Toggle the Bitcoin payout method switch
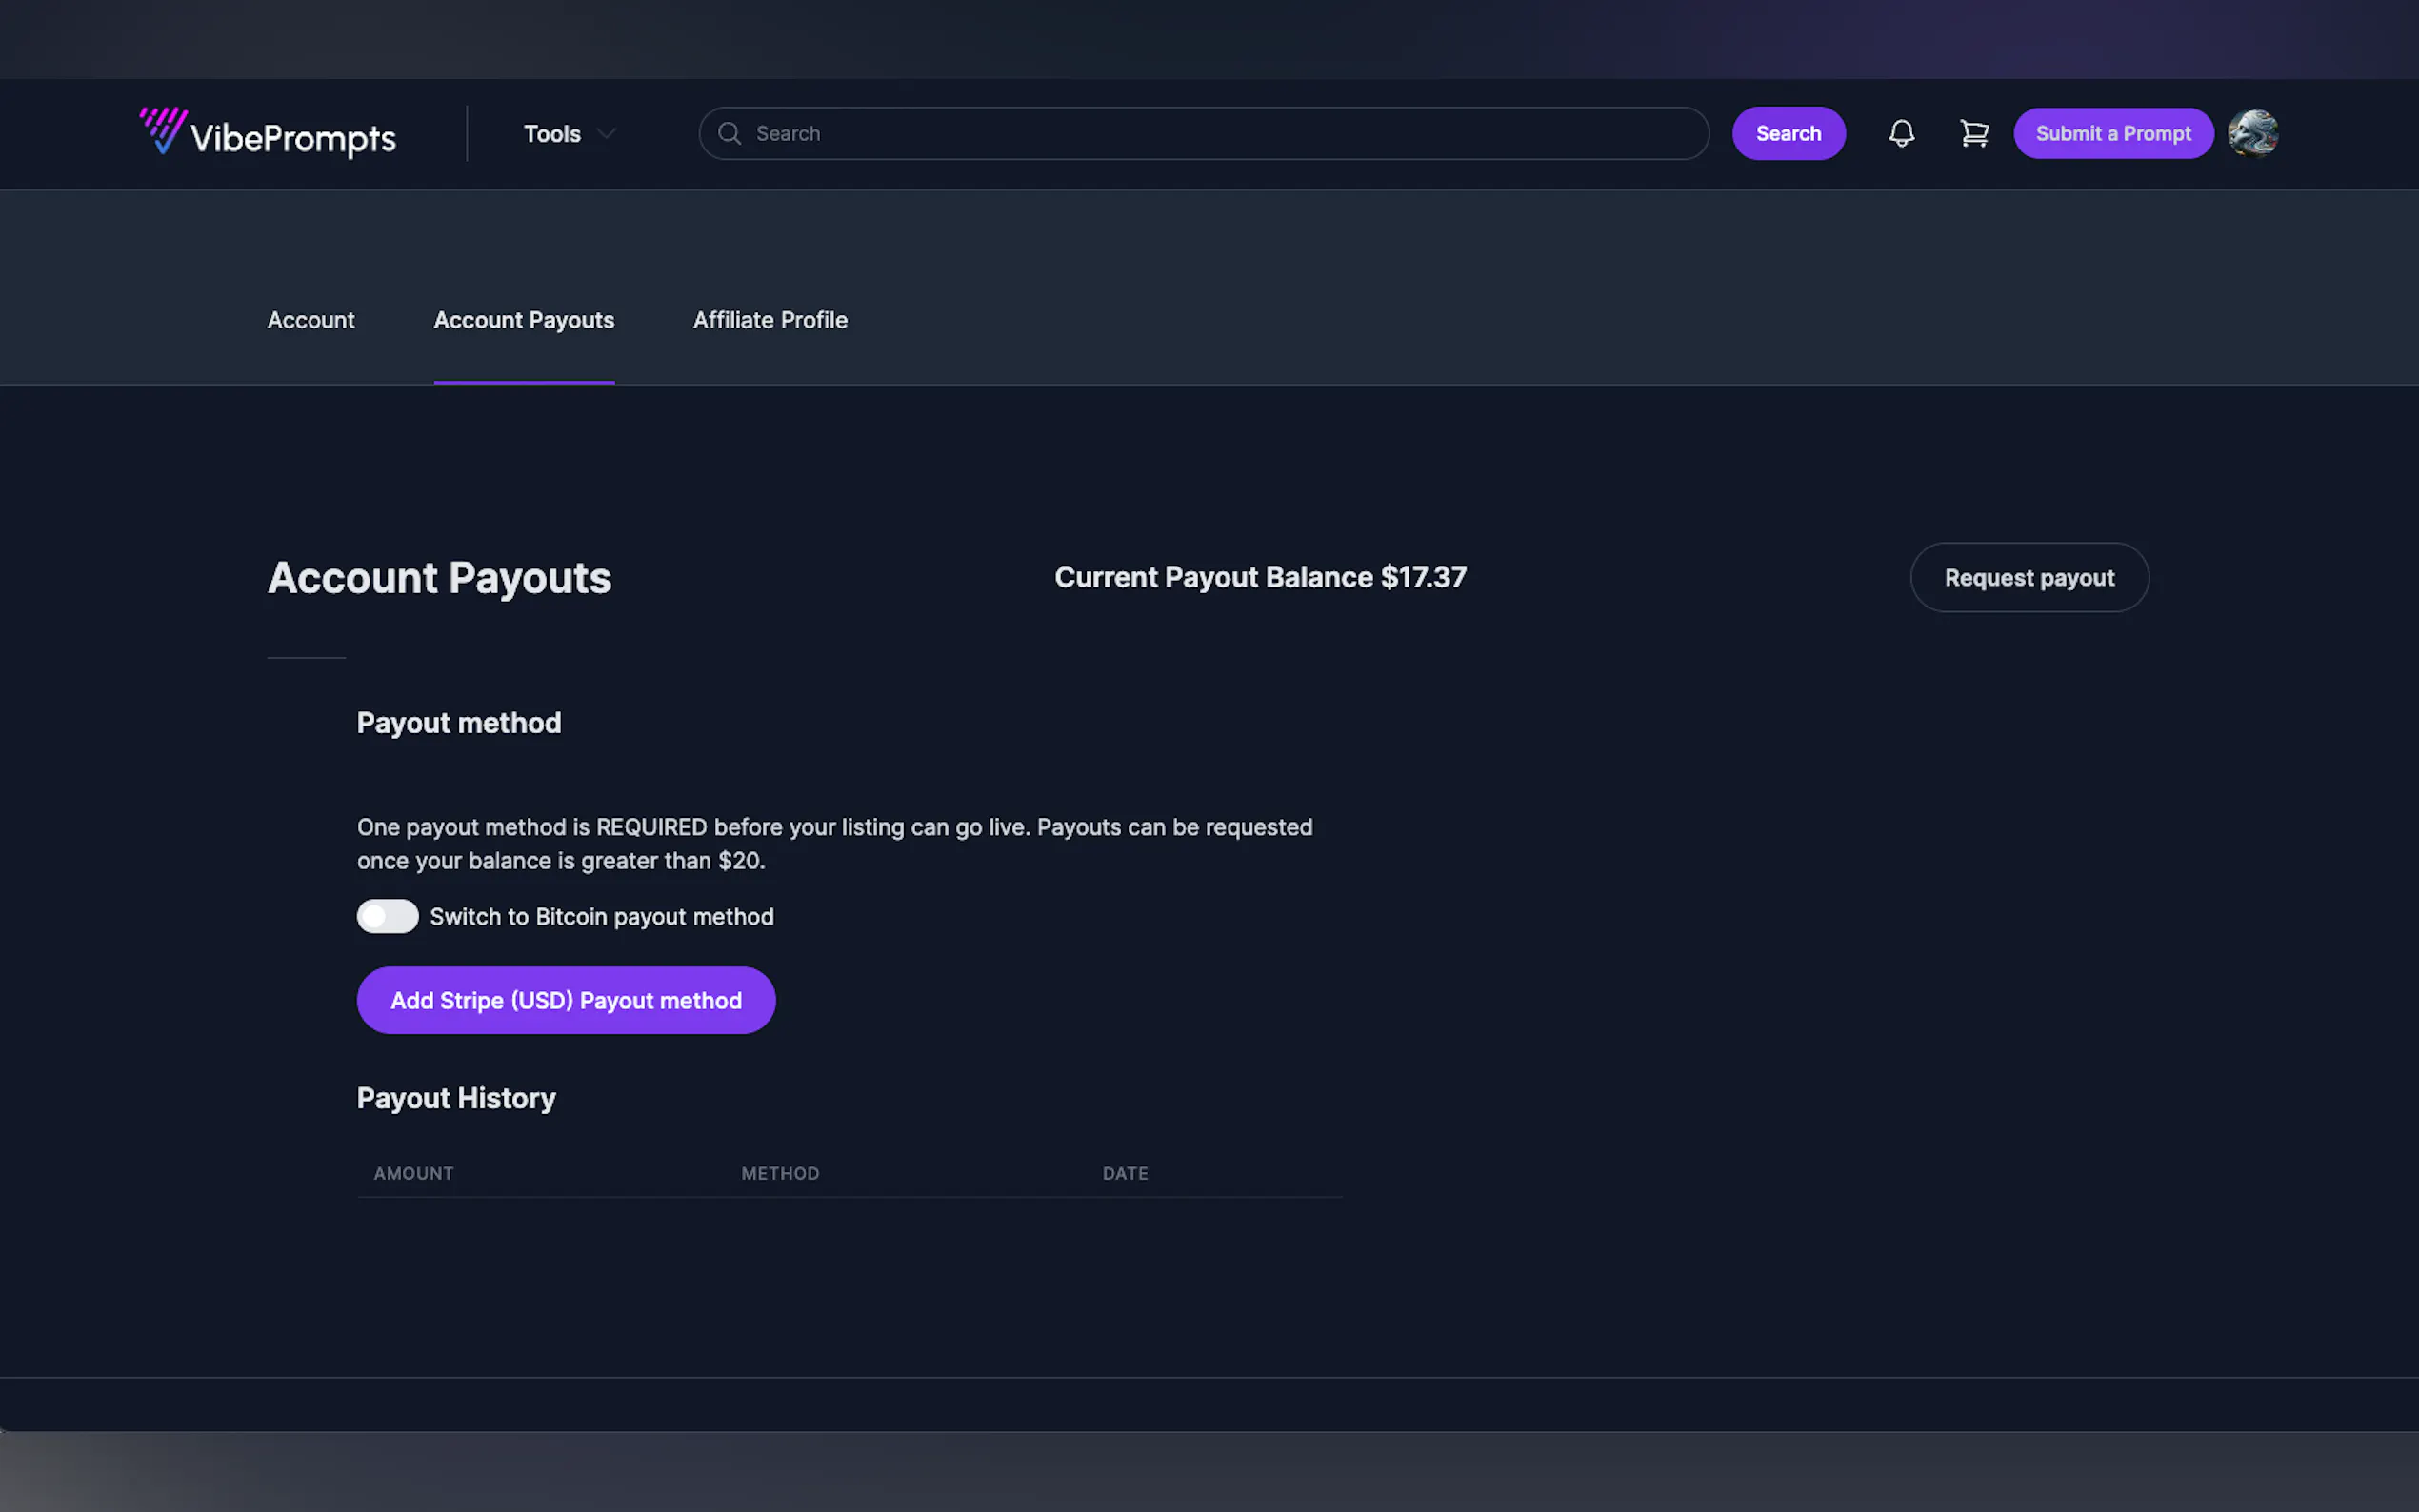Viewport: 2419px width, 1512px height. tap(388, 916)
